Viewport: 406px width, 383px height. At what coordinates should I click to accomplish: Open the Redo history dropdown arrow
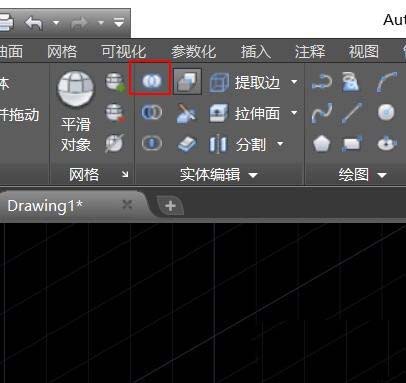pyautogui.click(x=101, y=23)
